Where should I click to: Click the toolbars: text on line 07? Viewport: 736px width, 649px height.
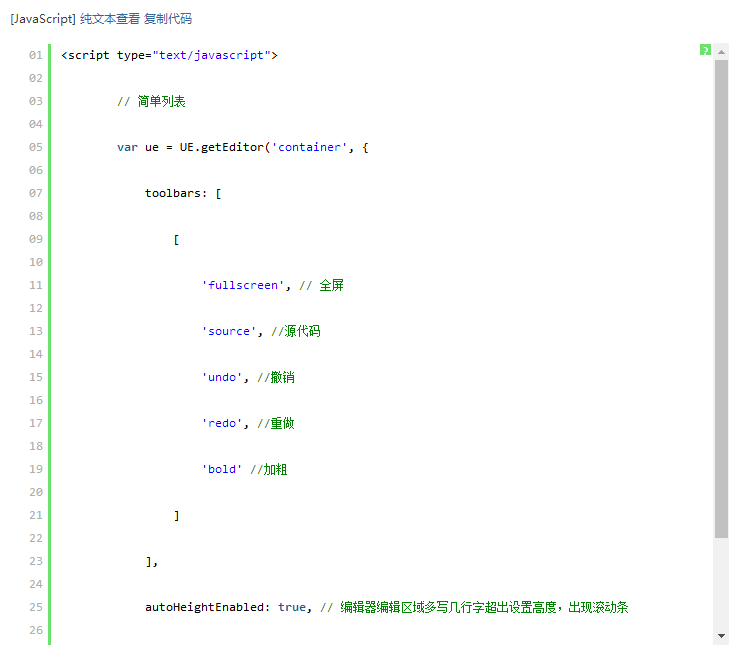click(176, 193)
